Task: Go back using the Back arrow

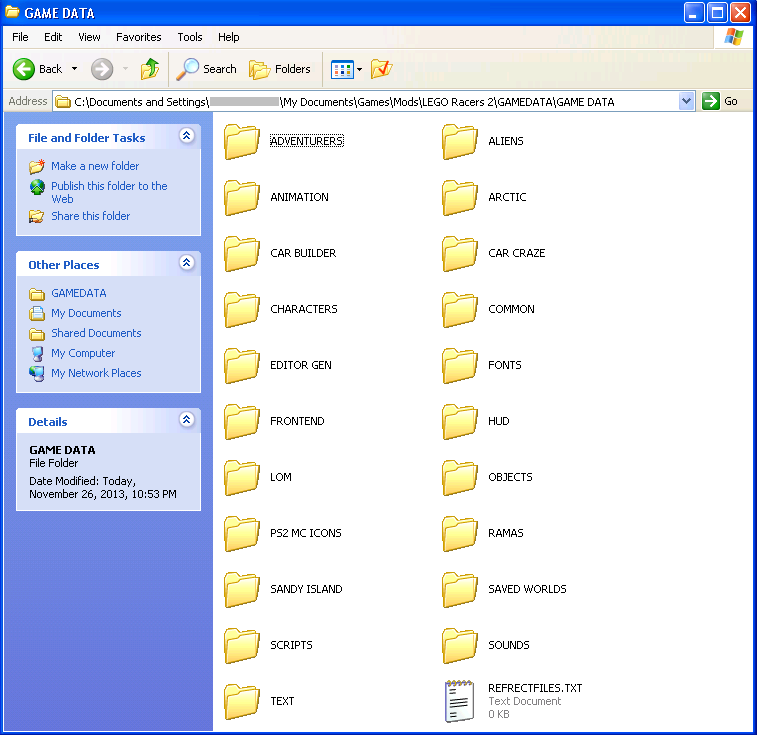Action: tap(24, 69)
